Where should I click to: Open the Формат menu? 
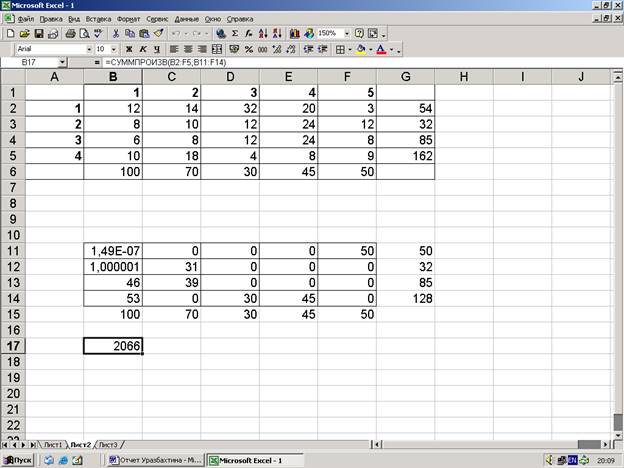129,19
